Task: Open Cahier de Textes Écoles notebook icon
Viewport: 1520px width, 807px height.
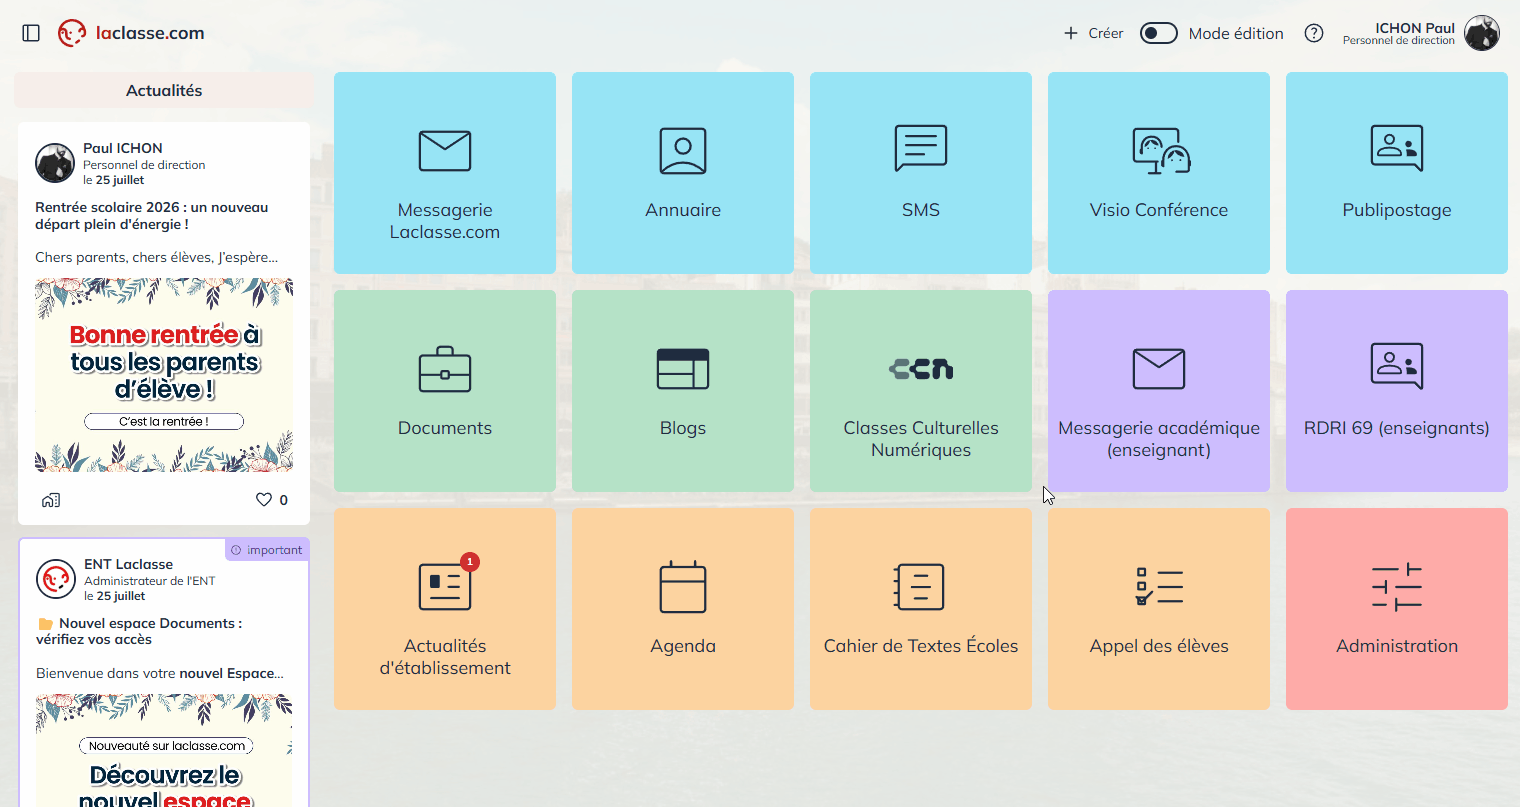Action: click(919, 587)
